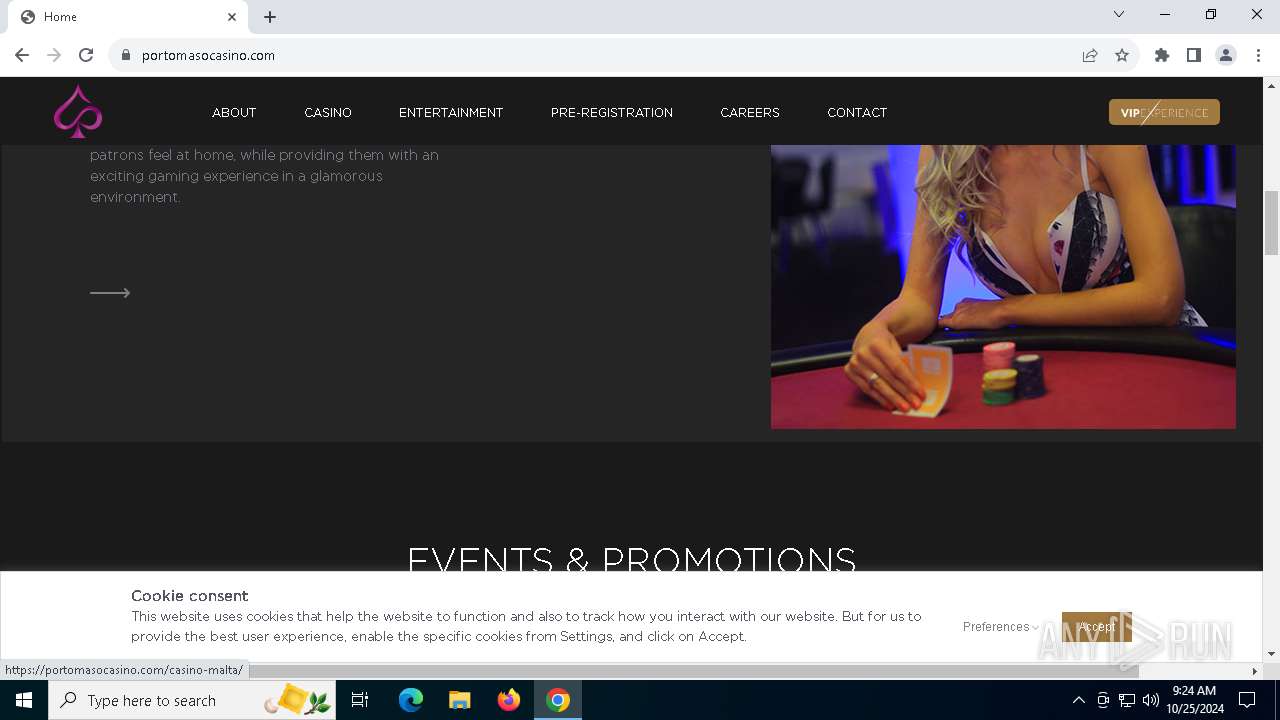Click the Chrome taskbar icon
1280x720 pixels.
(x=558, y=700)
